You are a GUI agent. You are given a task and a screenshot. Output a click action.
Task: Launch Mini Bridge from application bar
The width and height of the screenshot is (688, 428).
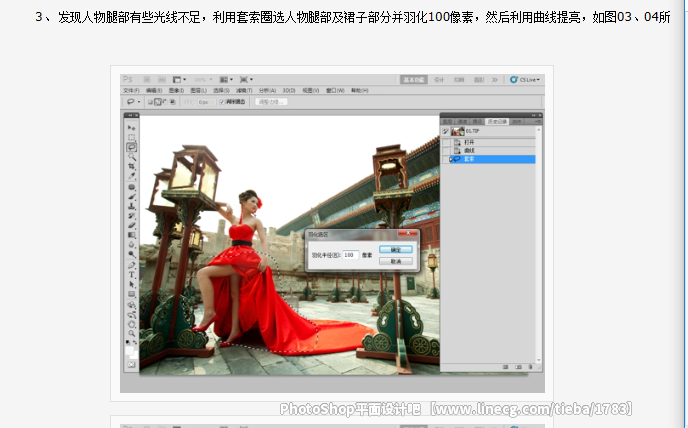pyautogui.click(x=162, y=79)
